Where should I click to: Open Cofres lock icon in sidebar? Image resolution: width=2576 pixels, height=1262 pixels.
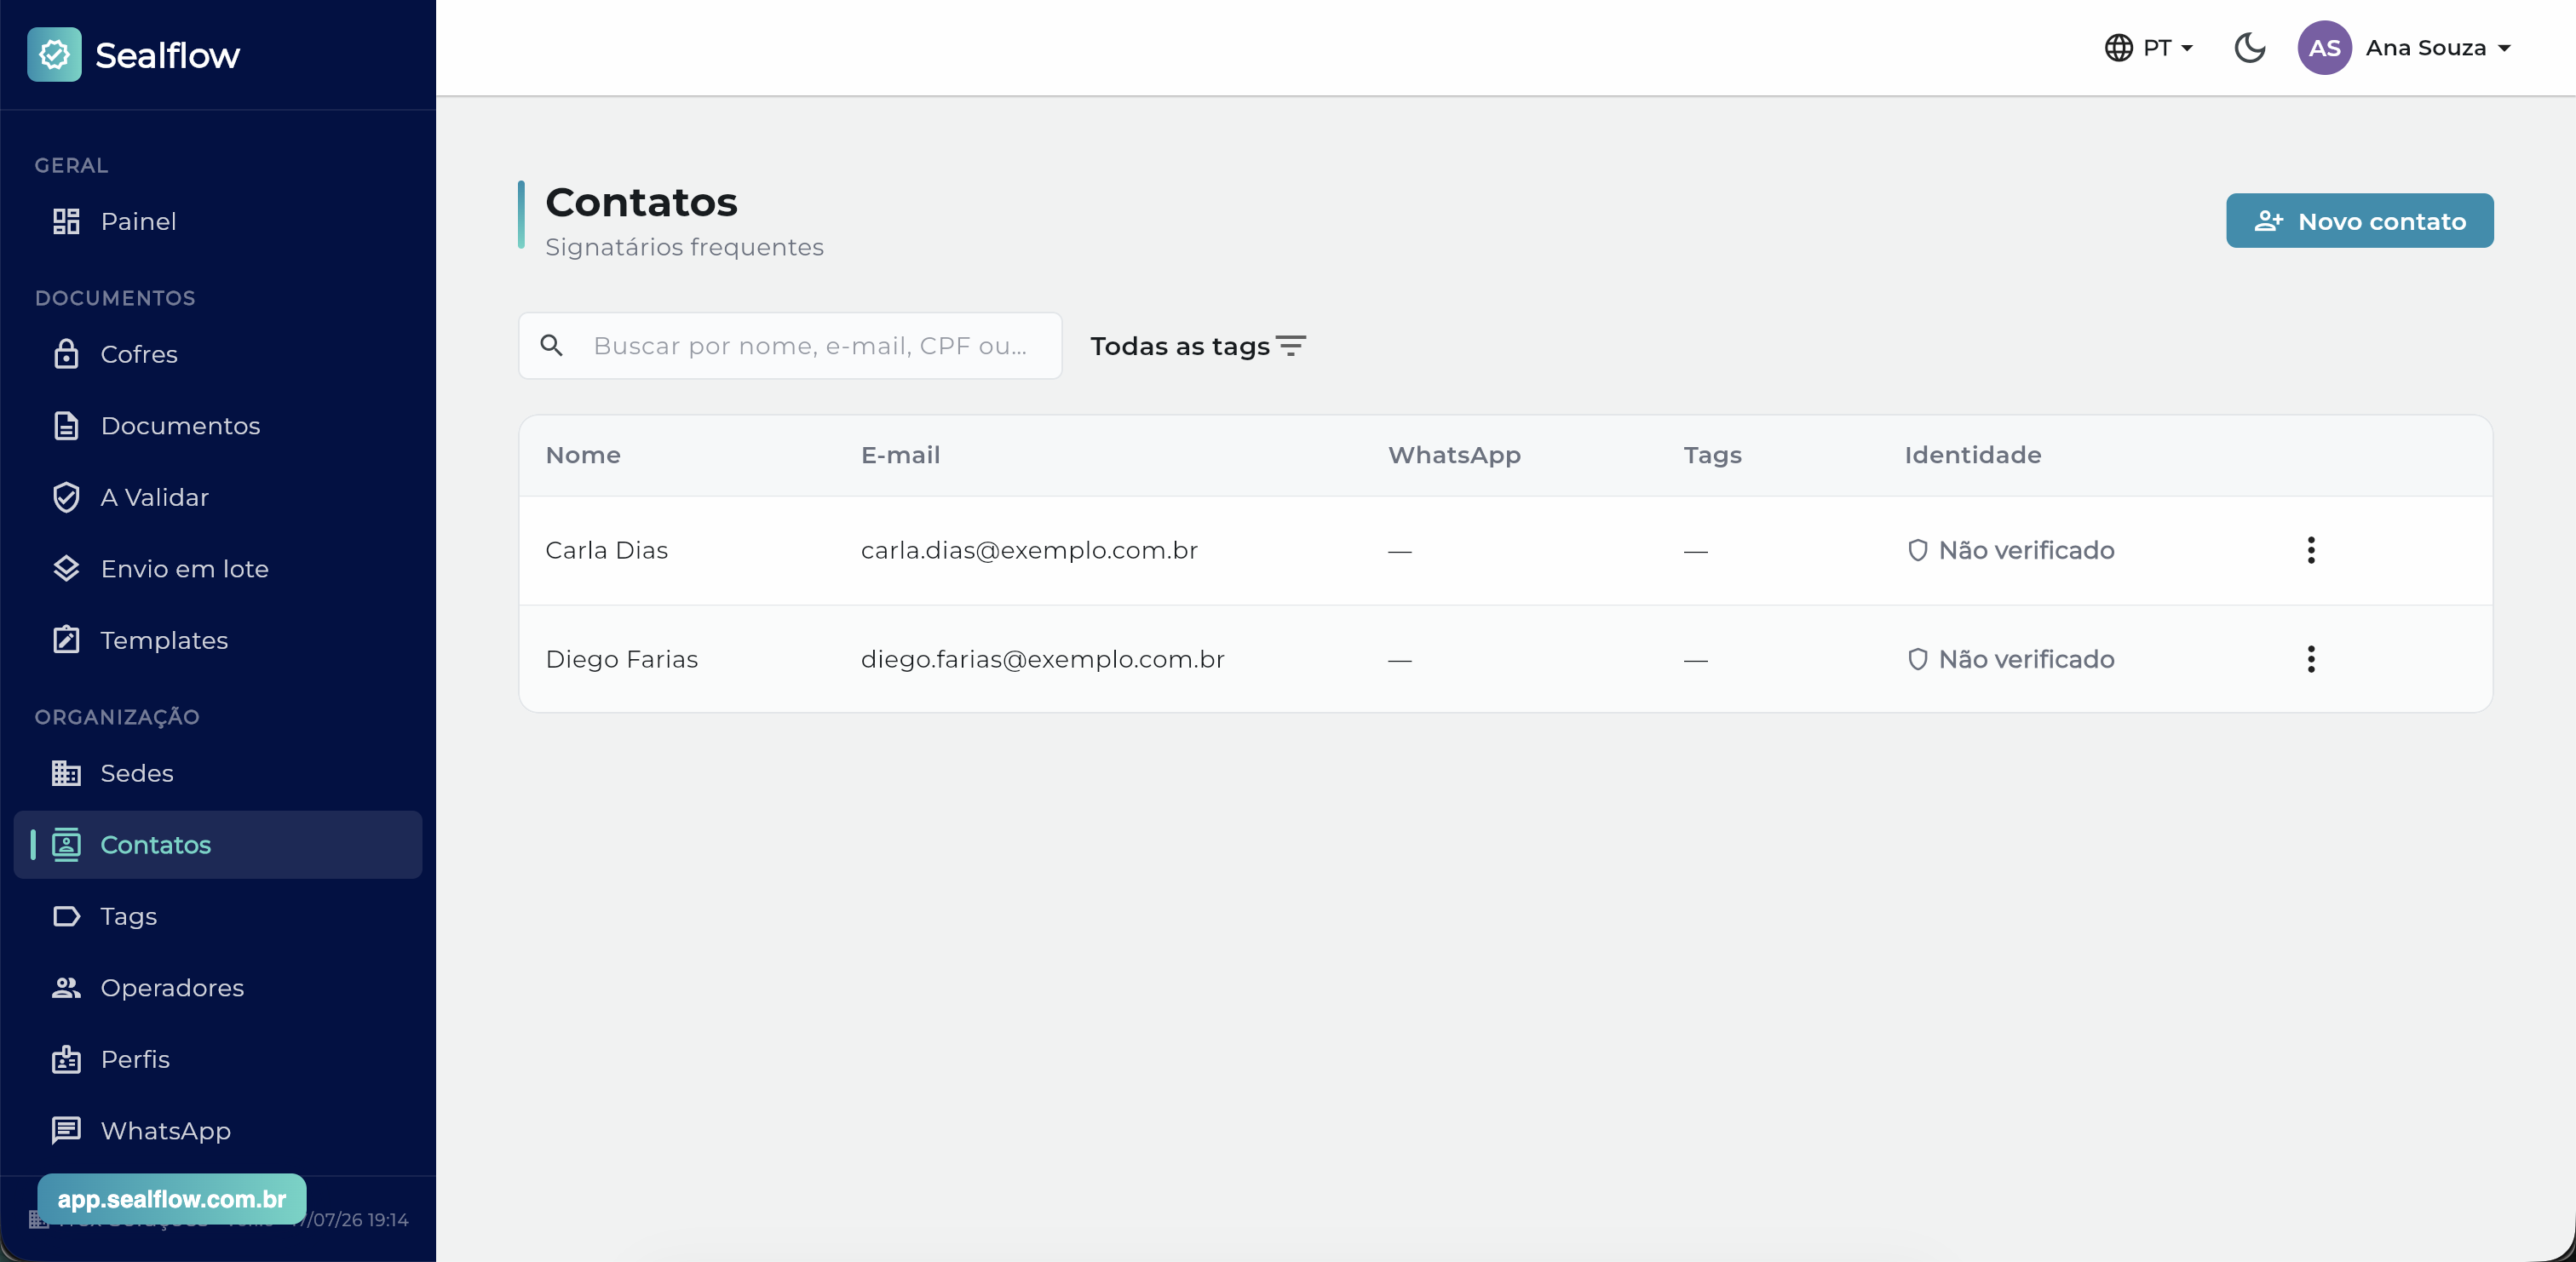point(66,354)
